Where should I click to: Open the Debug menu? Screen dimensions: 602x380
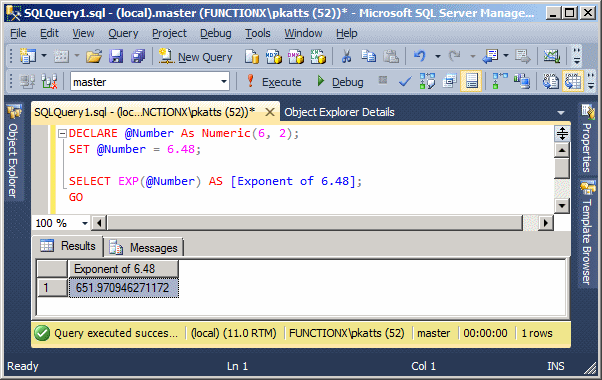click(x=215, y=34)
